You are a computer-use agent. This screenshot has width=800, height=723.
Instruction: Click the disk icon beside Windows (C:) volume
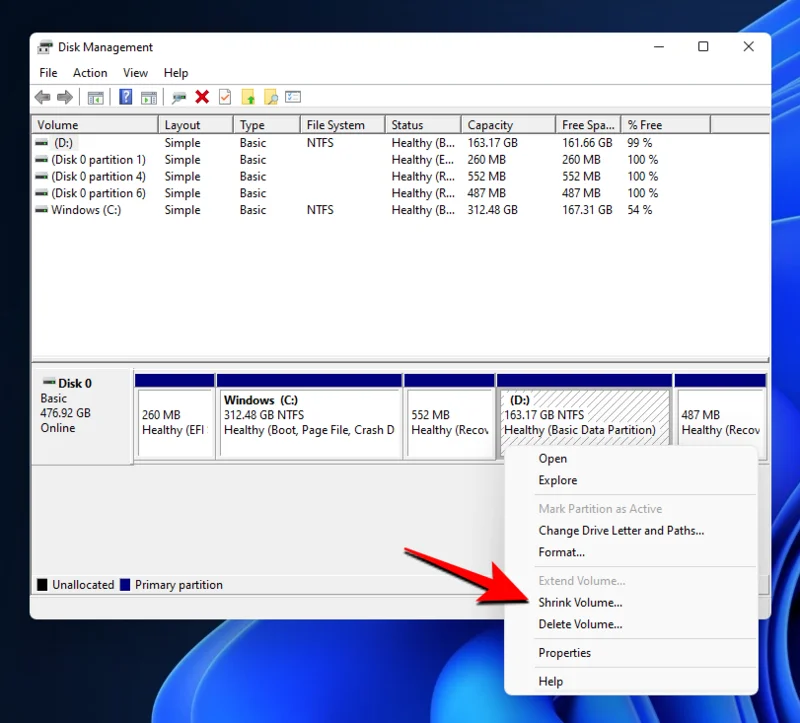click(x=39, y=210)
